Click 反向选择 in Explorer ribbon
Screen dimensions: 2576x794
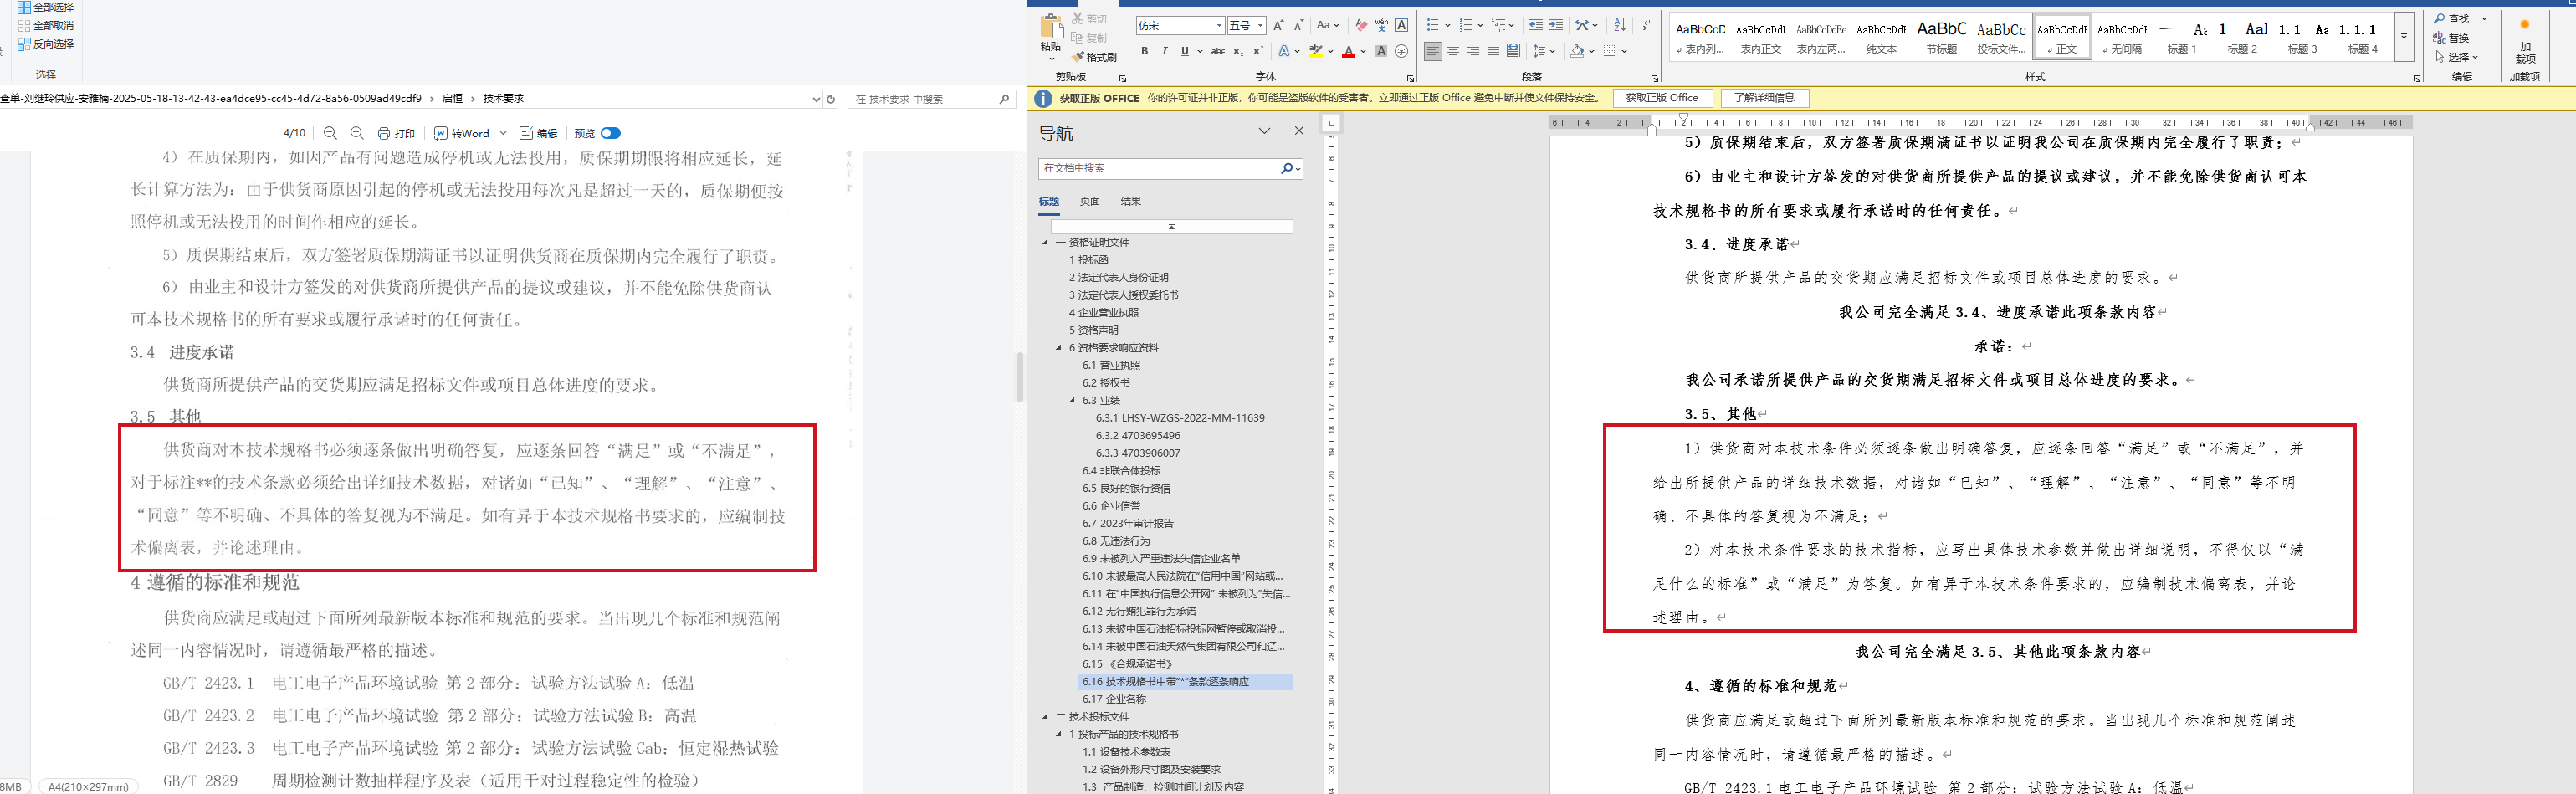tap(46, 44)
